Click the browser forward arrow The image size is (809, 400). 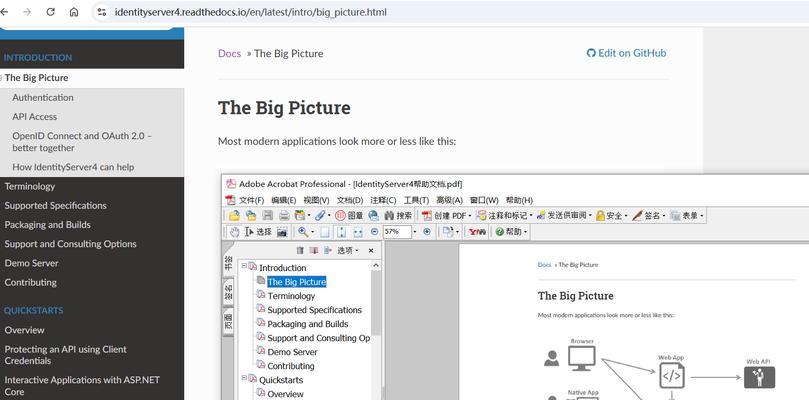[27, 12]
